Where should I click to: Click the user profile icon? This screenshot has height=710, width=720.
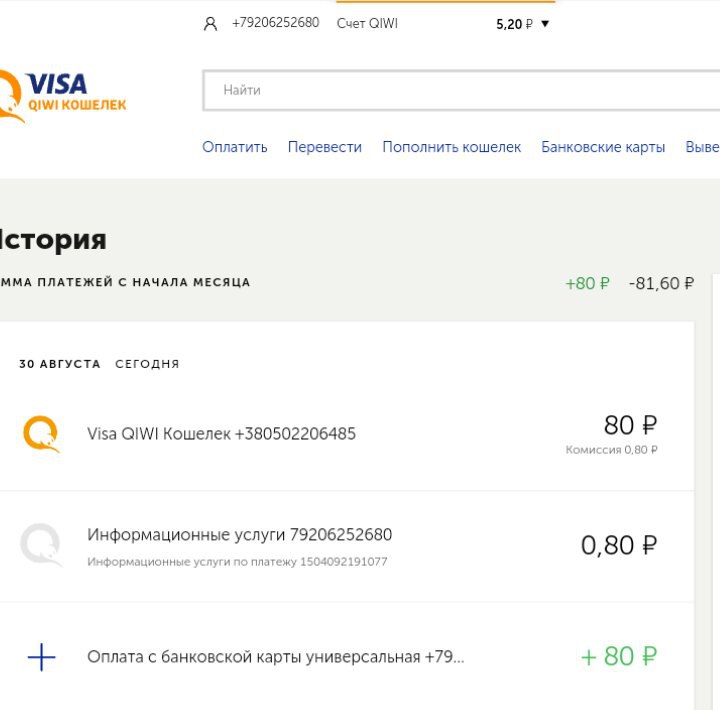click(x=210, y=24)
